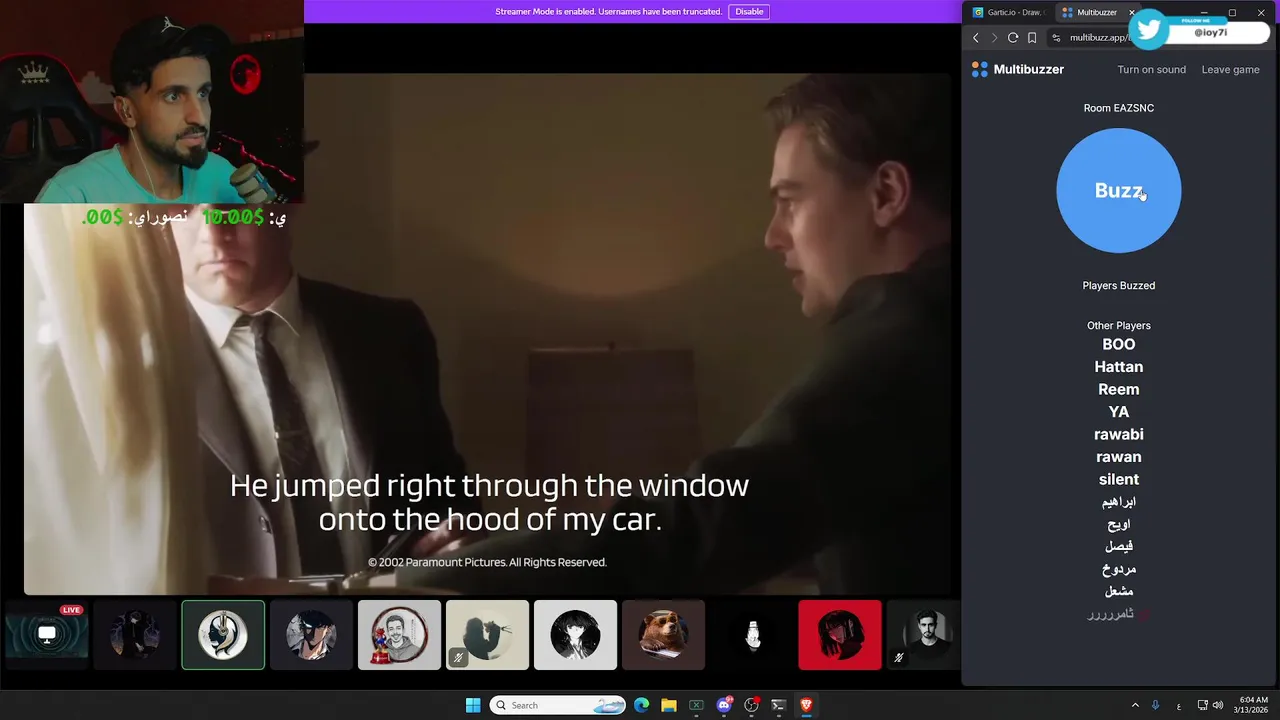1280x720 pixels.
Task: Bookmark the current page
Action: click(1032, 38)
